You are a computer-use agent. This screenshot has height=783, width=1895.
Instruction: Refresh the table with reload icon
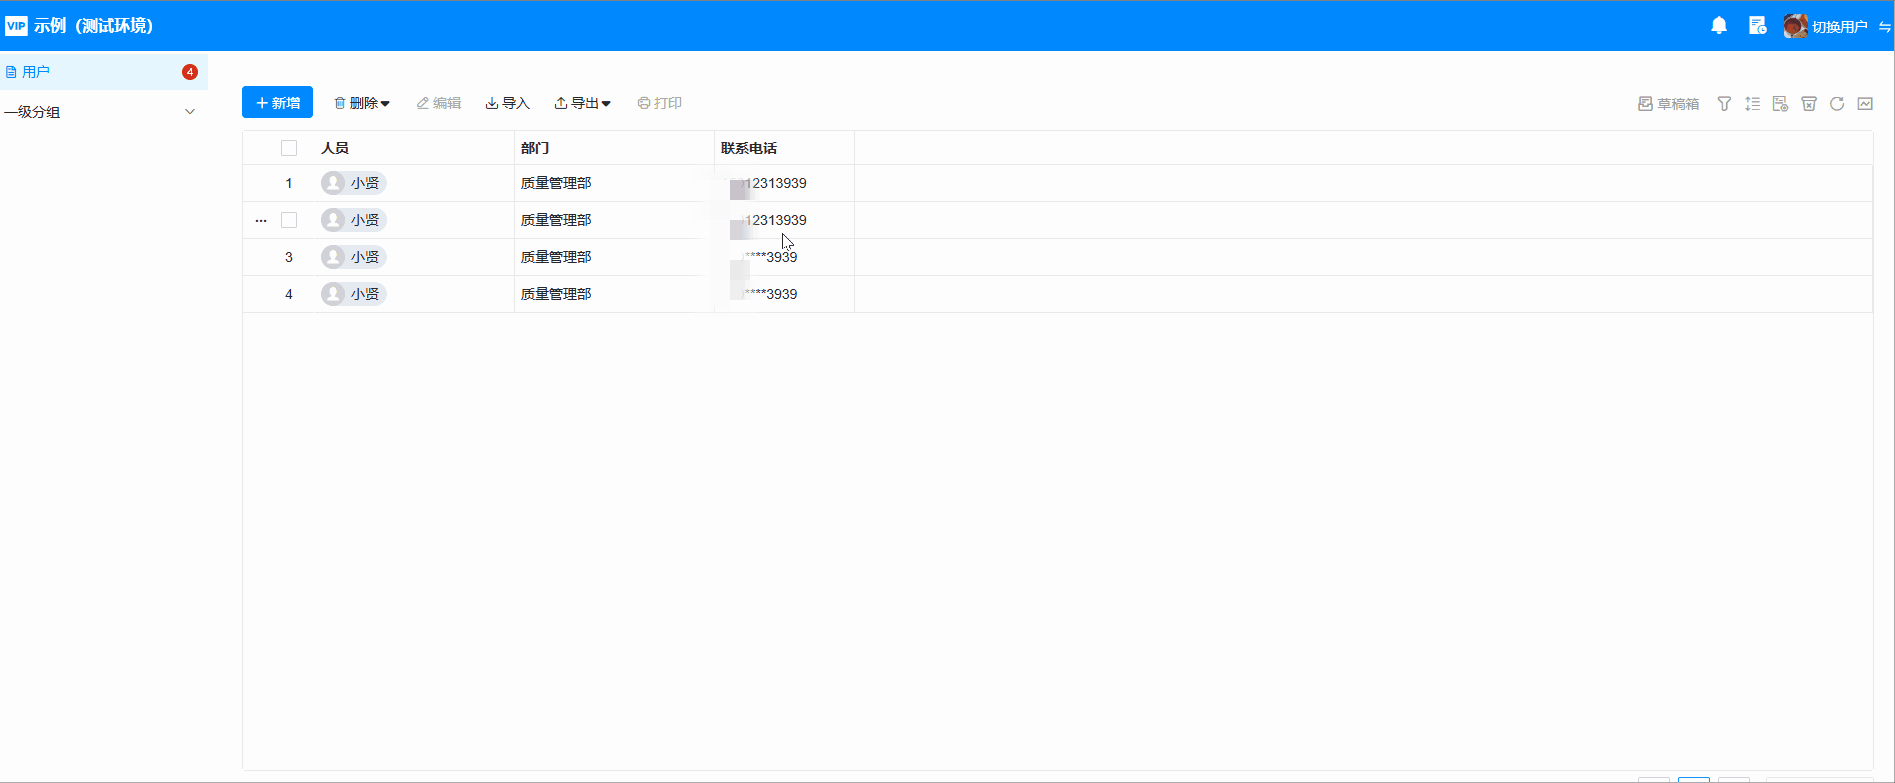click(x=1836, y=104)
